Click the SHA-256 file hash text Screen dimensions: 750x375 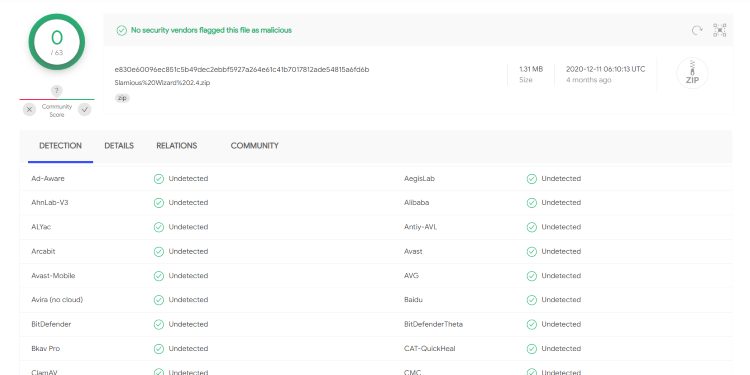pos(242,69)
